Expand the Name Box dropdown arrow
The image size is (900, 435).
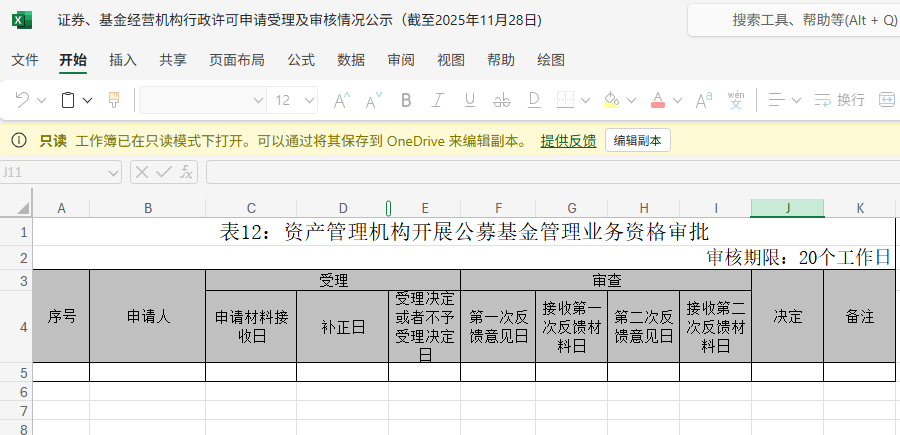[x=114, y=172]
